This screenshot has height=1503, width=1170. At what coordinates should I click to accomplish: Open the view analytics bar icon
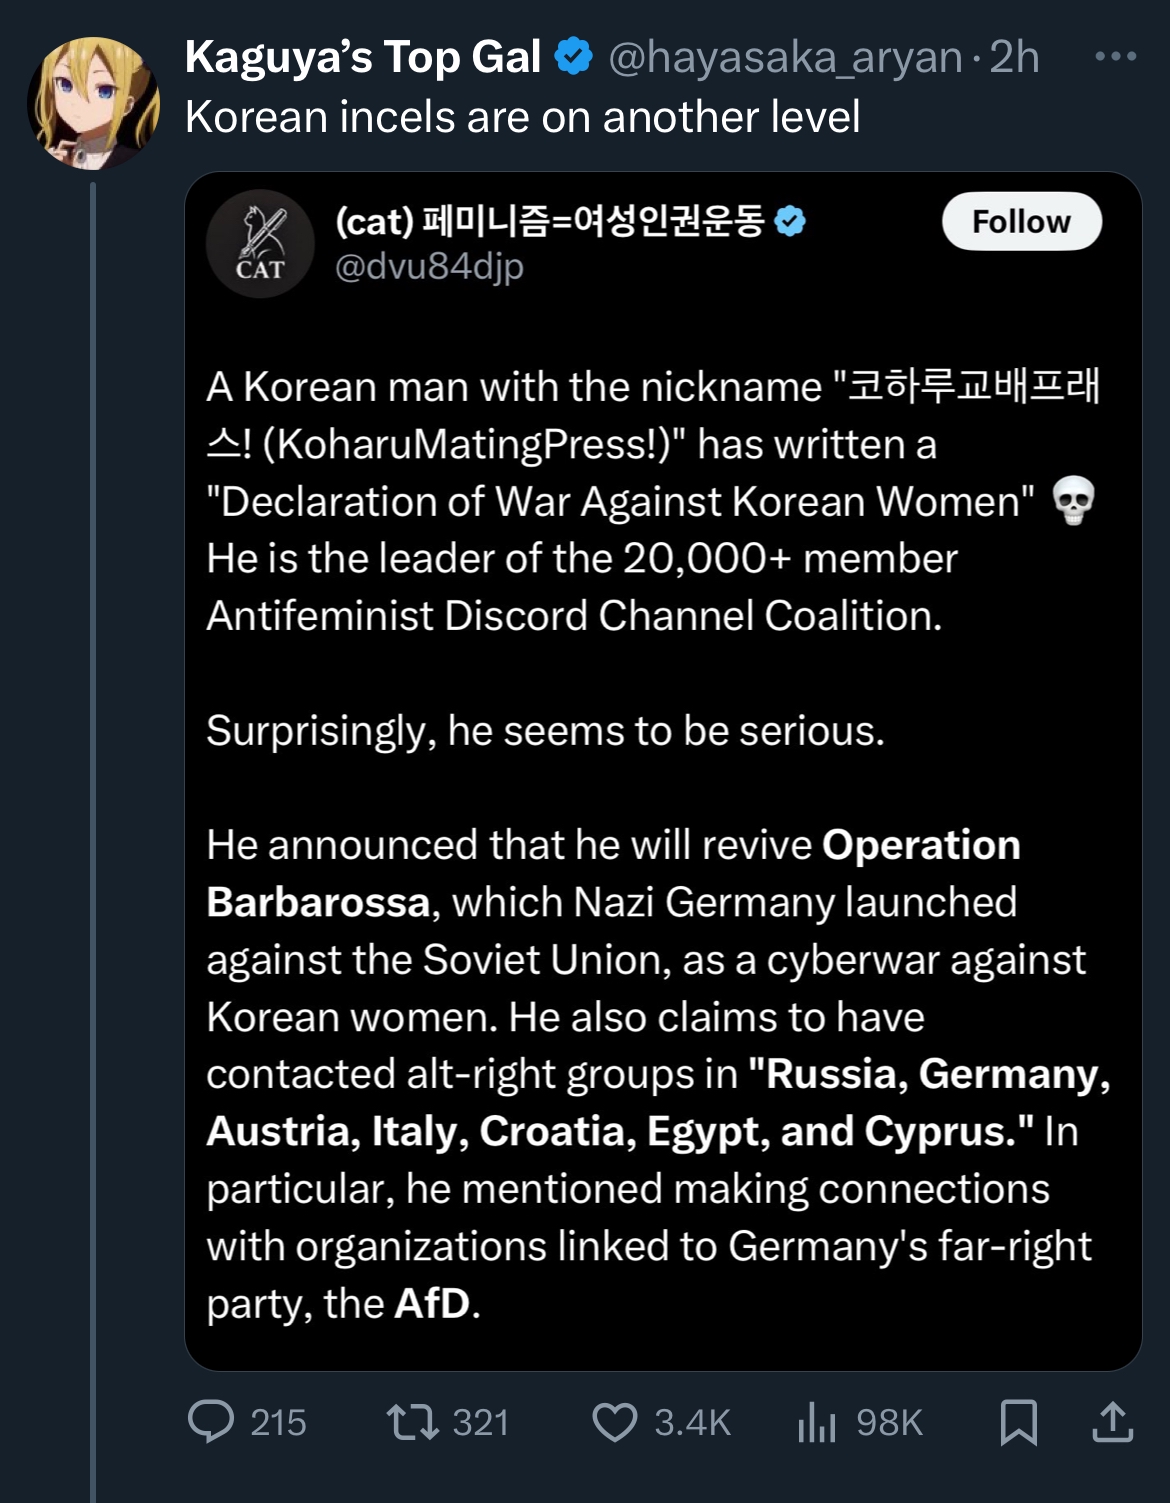(x=816, y=1421)
